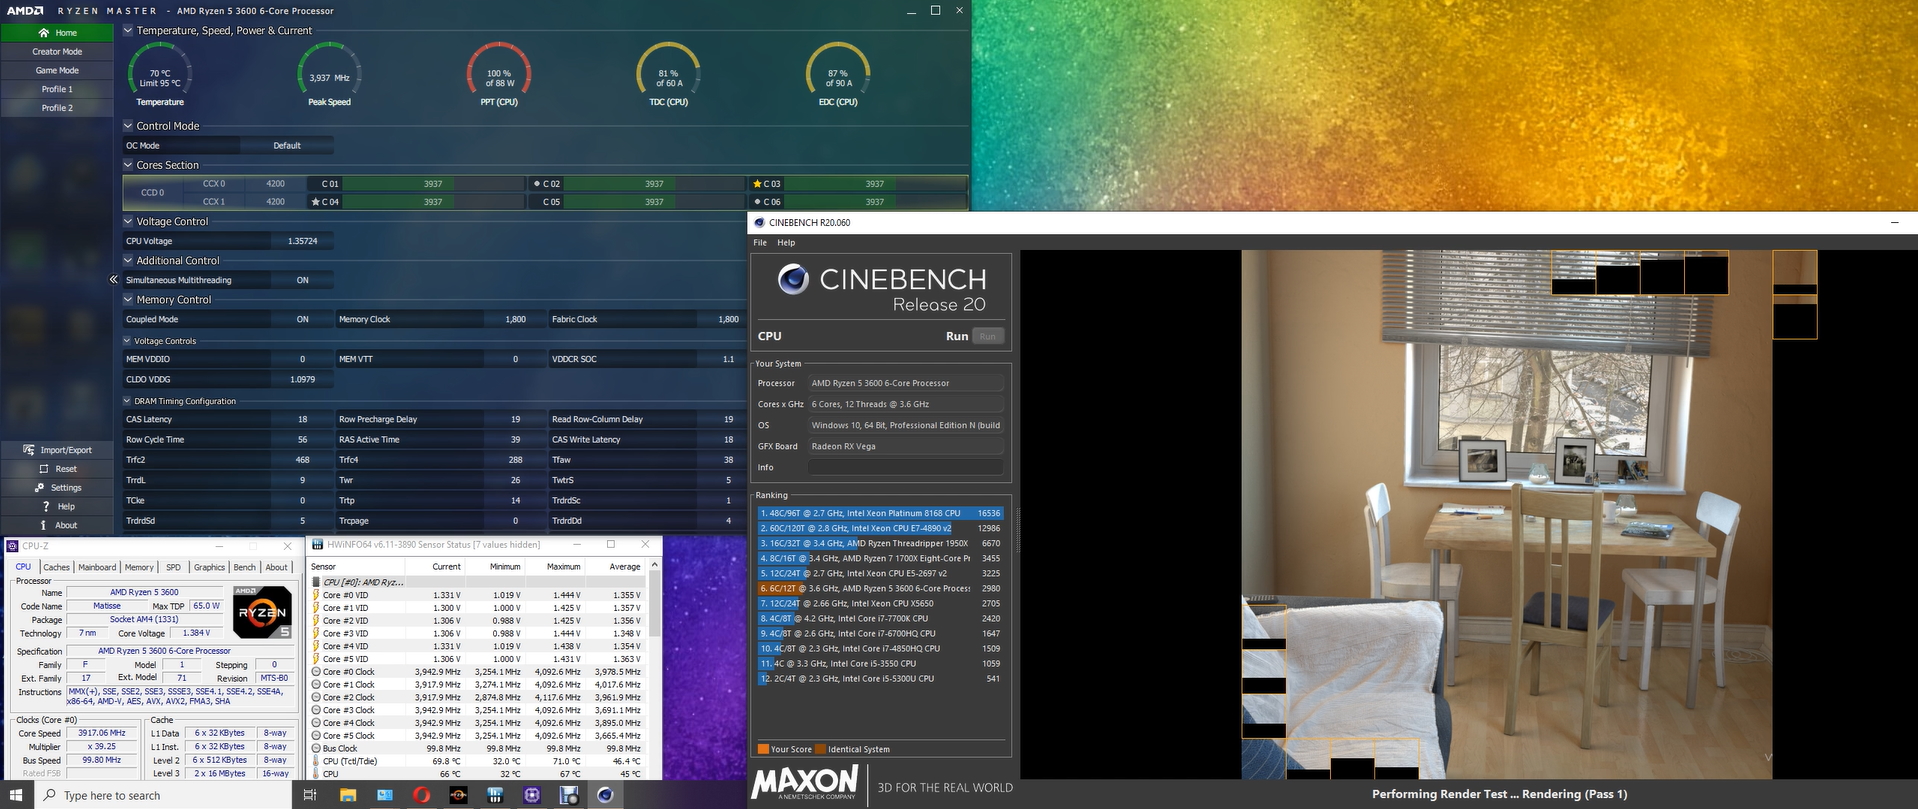Toggle Coupled Mode ON switch
Viewport: 1918px width, 809px height.
302,320
